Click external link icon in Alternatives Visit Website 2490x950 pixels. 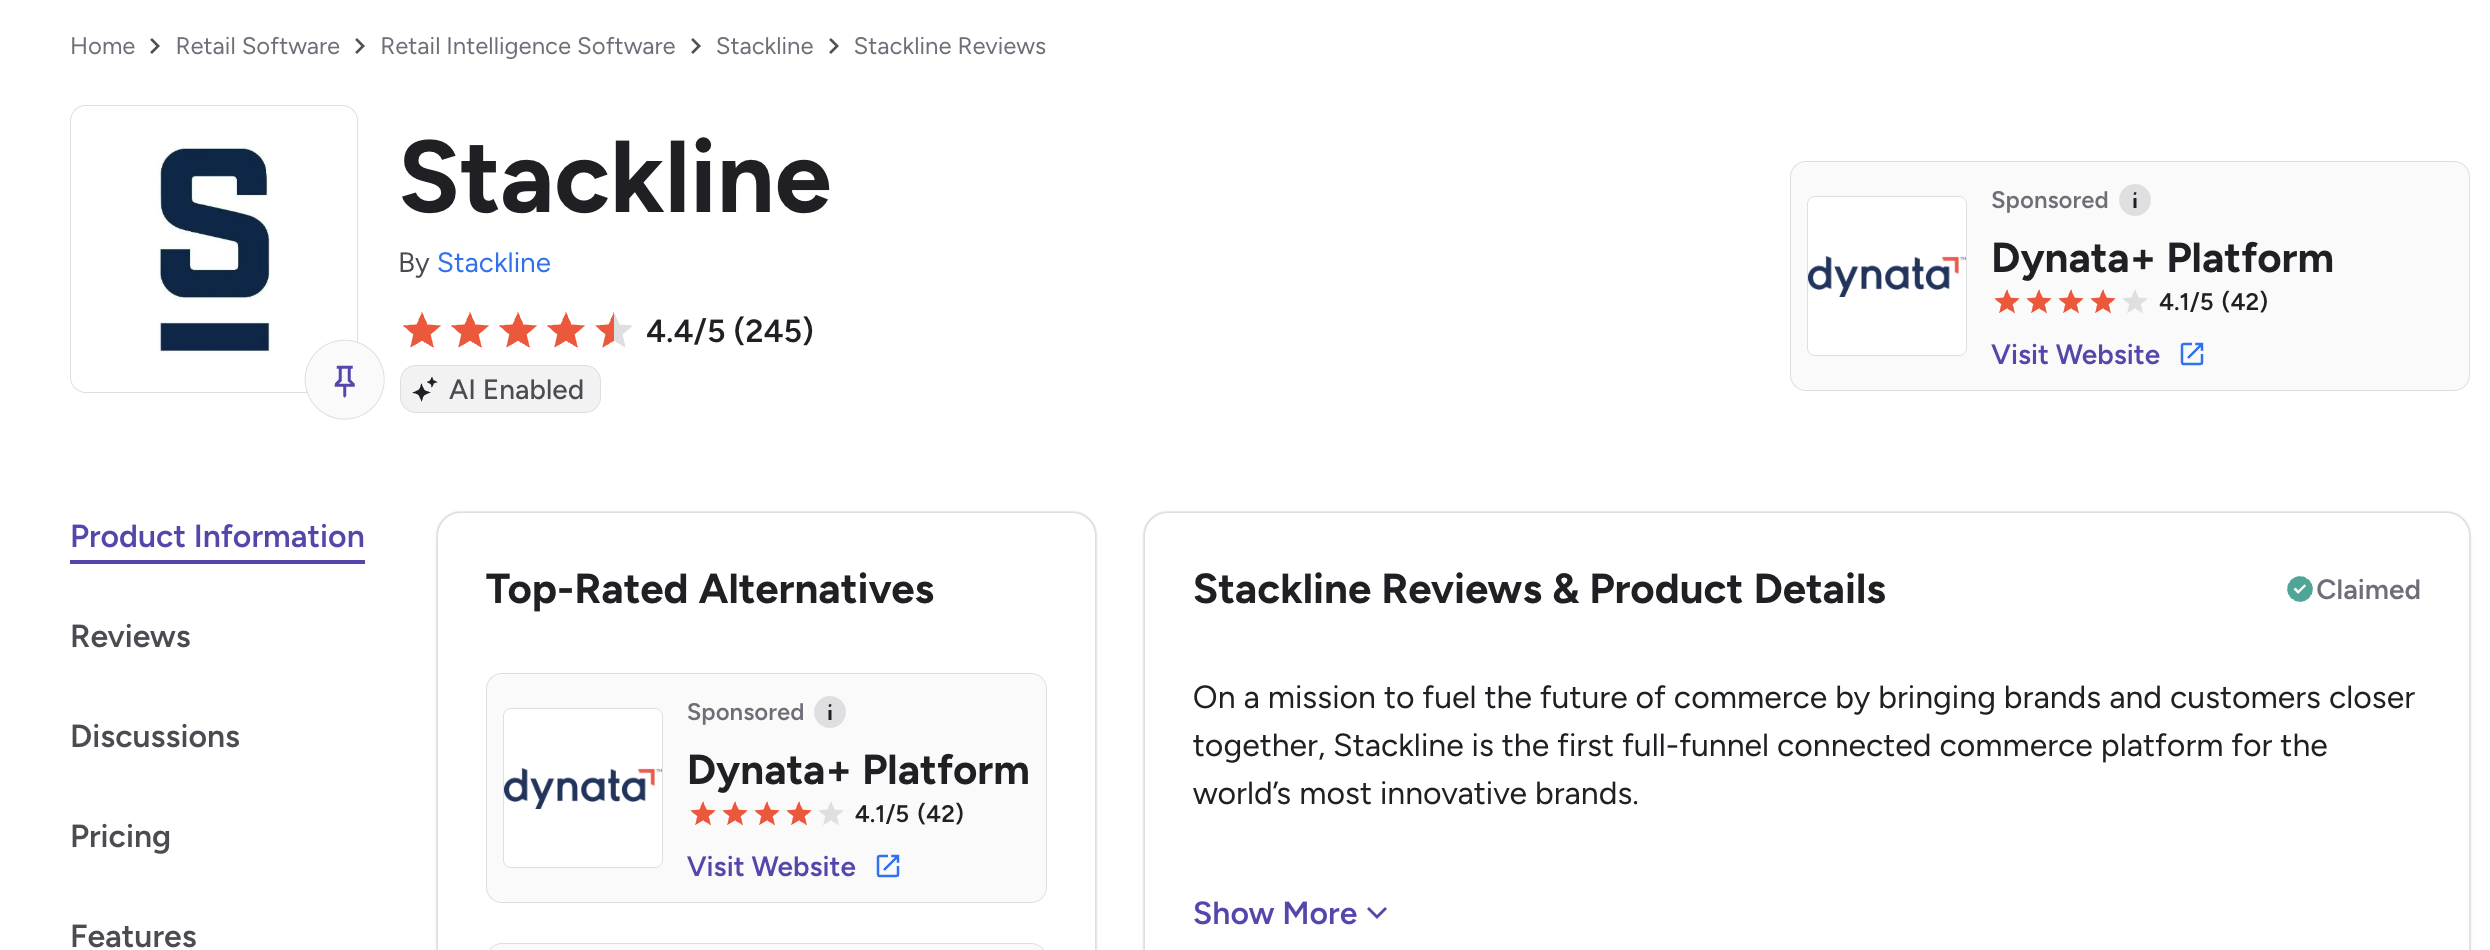tap(888, 866)
